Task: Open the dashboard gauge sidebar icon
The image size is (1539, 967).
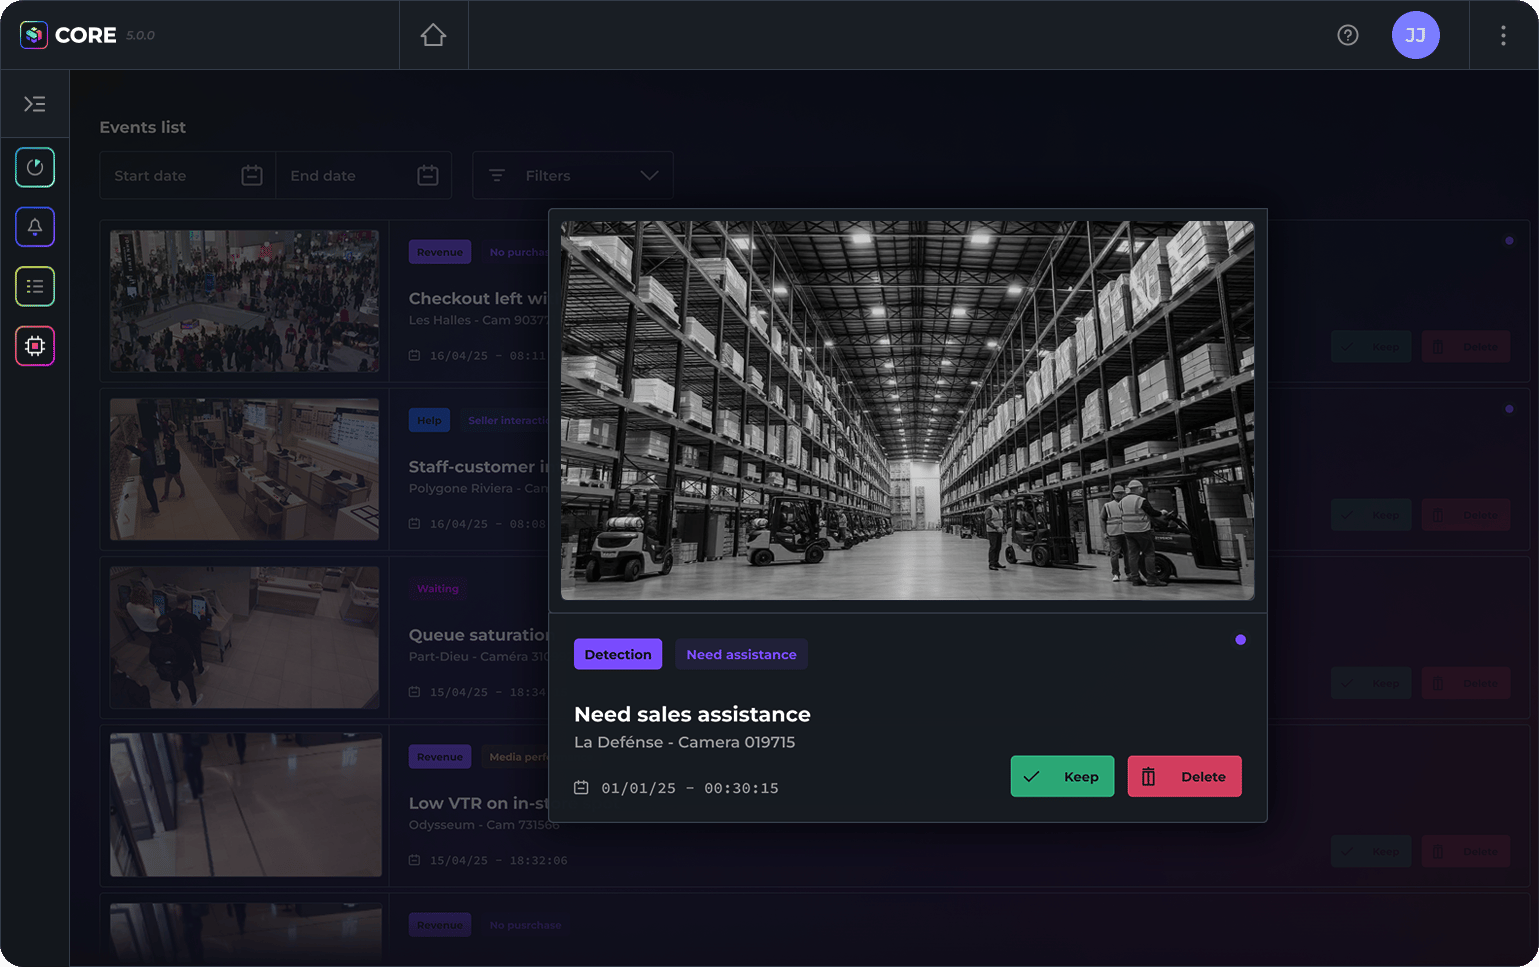Action: click(x=35, y=167)
